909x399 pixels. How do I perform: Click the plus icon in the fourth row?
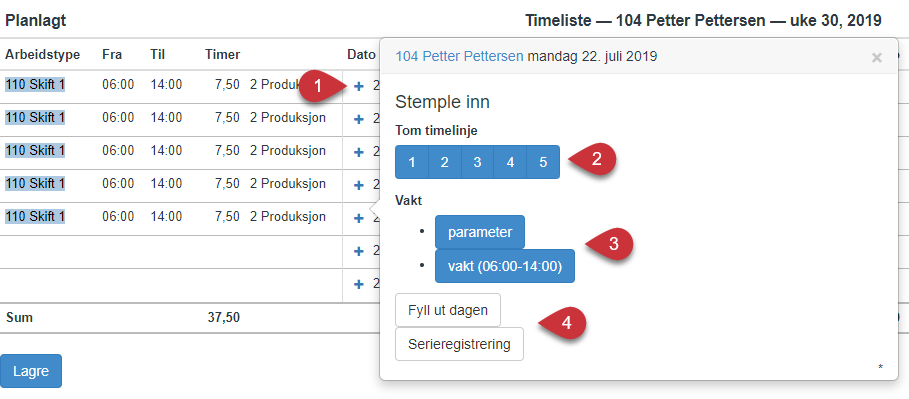(359, 185)
